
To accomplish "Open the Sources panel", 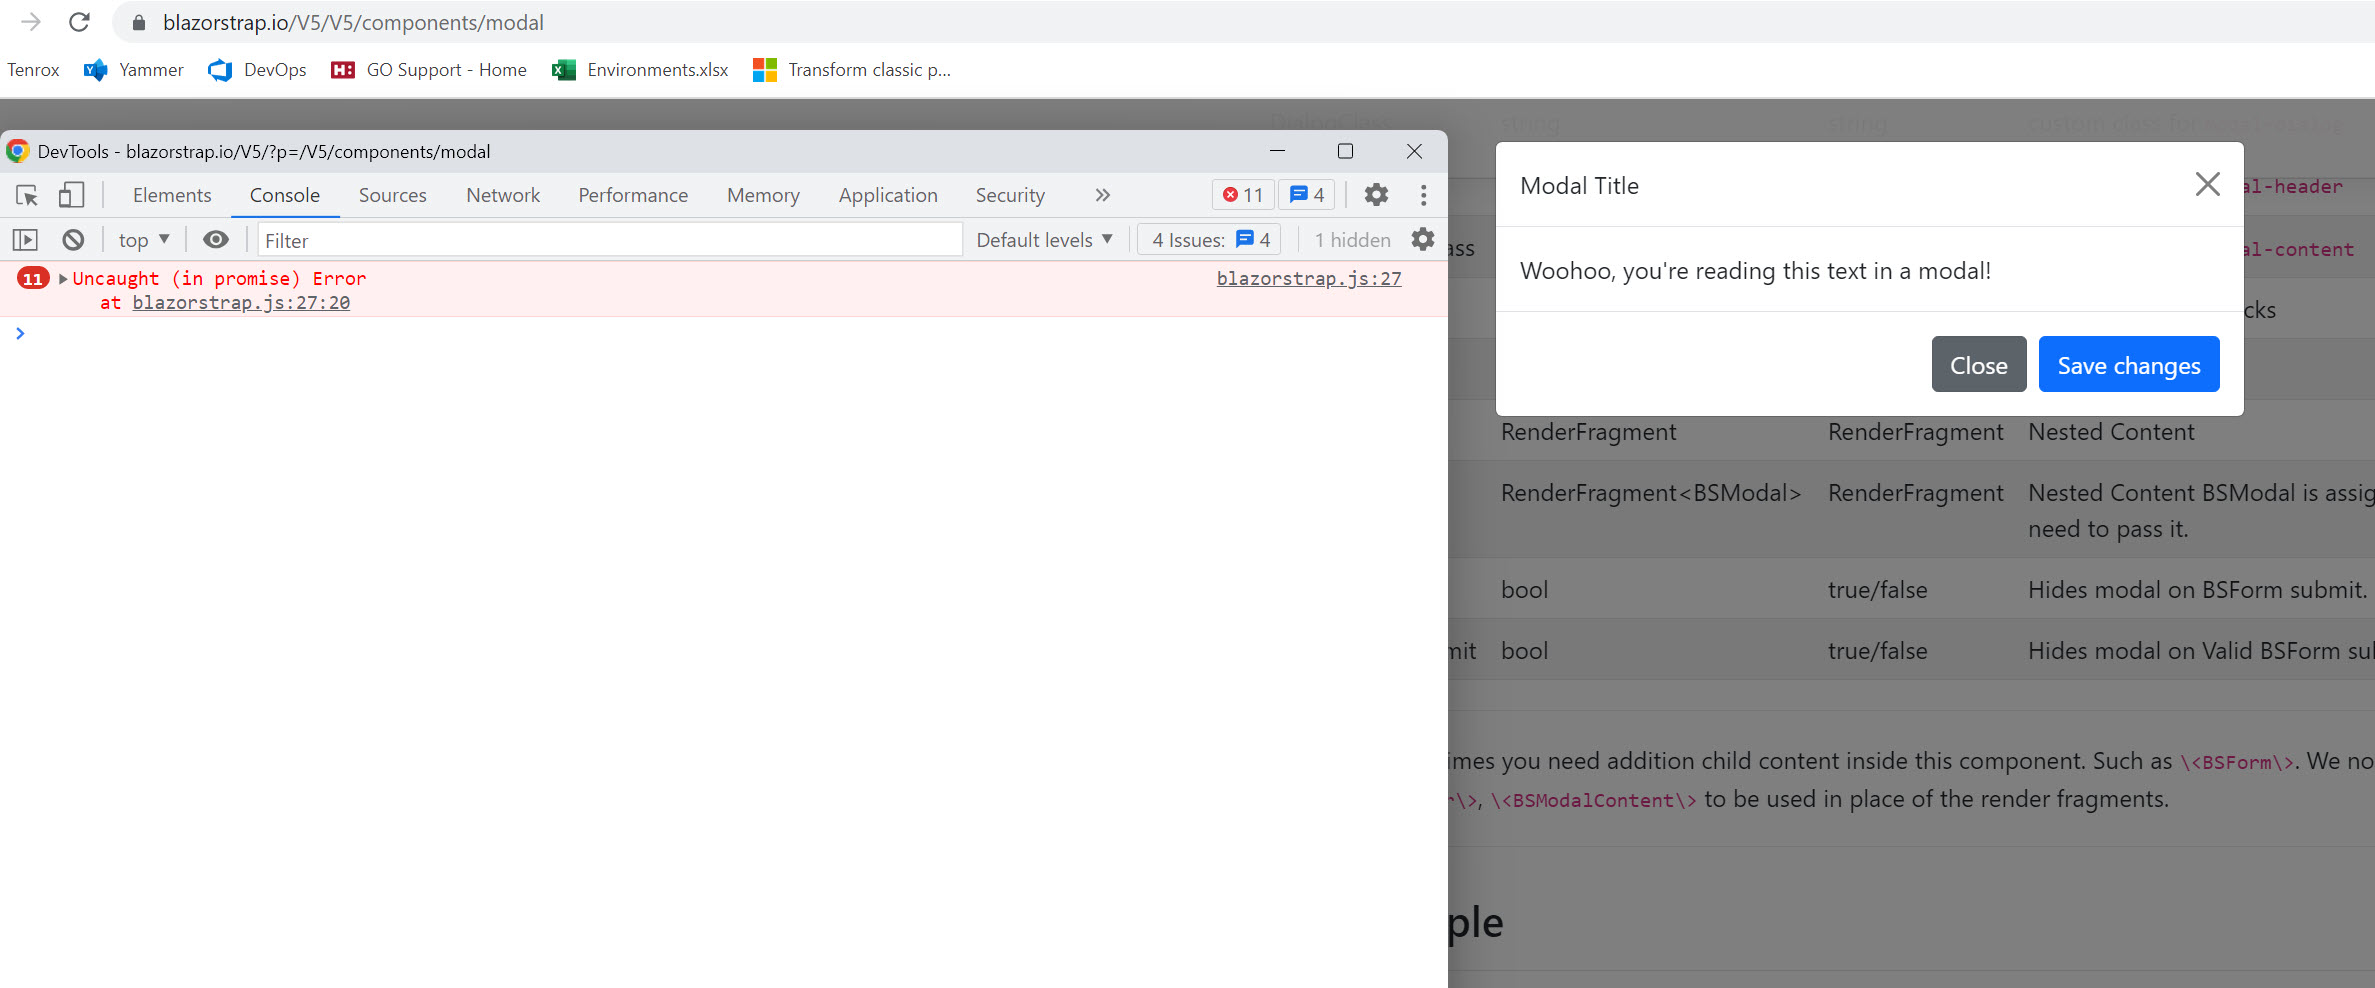I will (x=392, y=195).
